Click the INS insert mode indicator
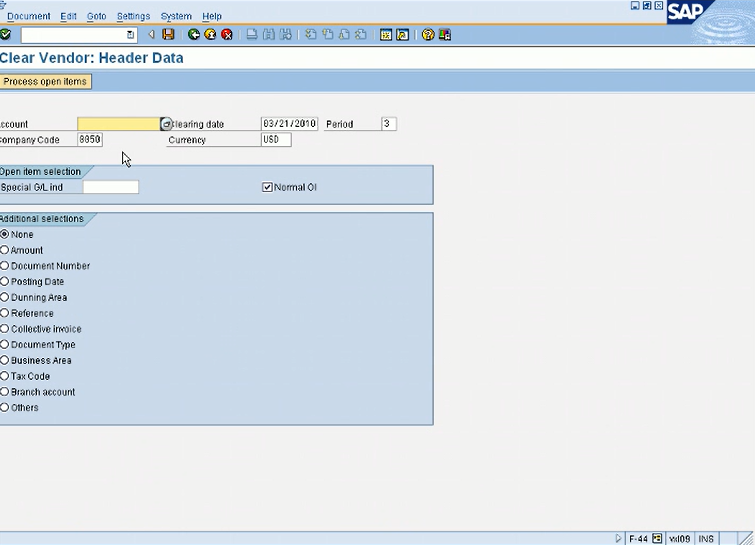Viewport: 755px width, 545px height. (x=706, y=539)
